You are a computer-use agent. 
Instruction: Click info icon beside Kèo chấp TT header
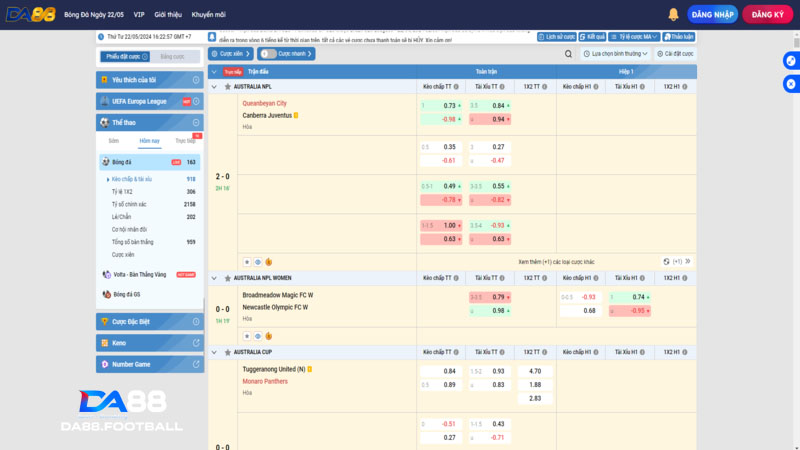tap(457, 87)
